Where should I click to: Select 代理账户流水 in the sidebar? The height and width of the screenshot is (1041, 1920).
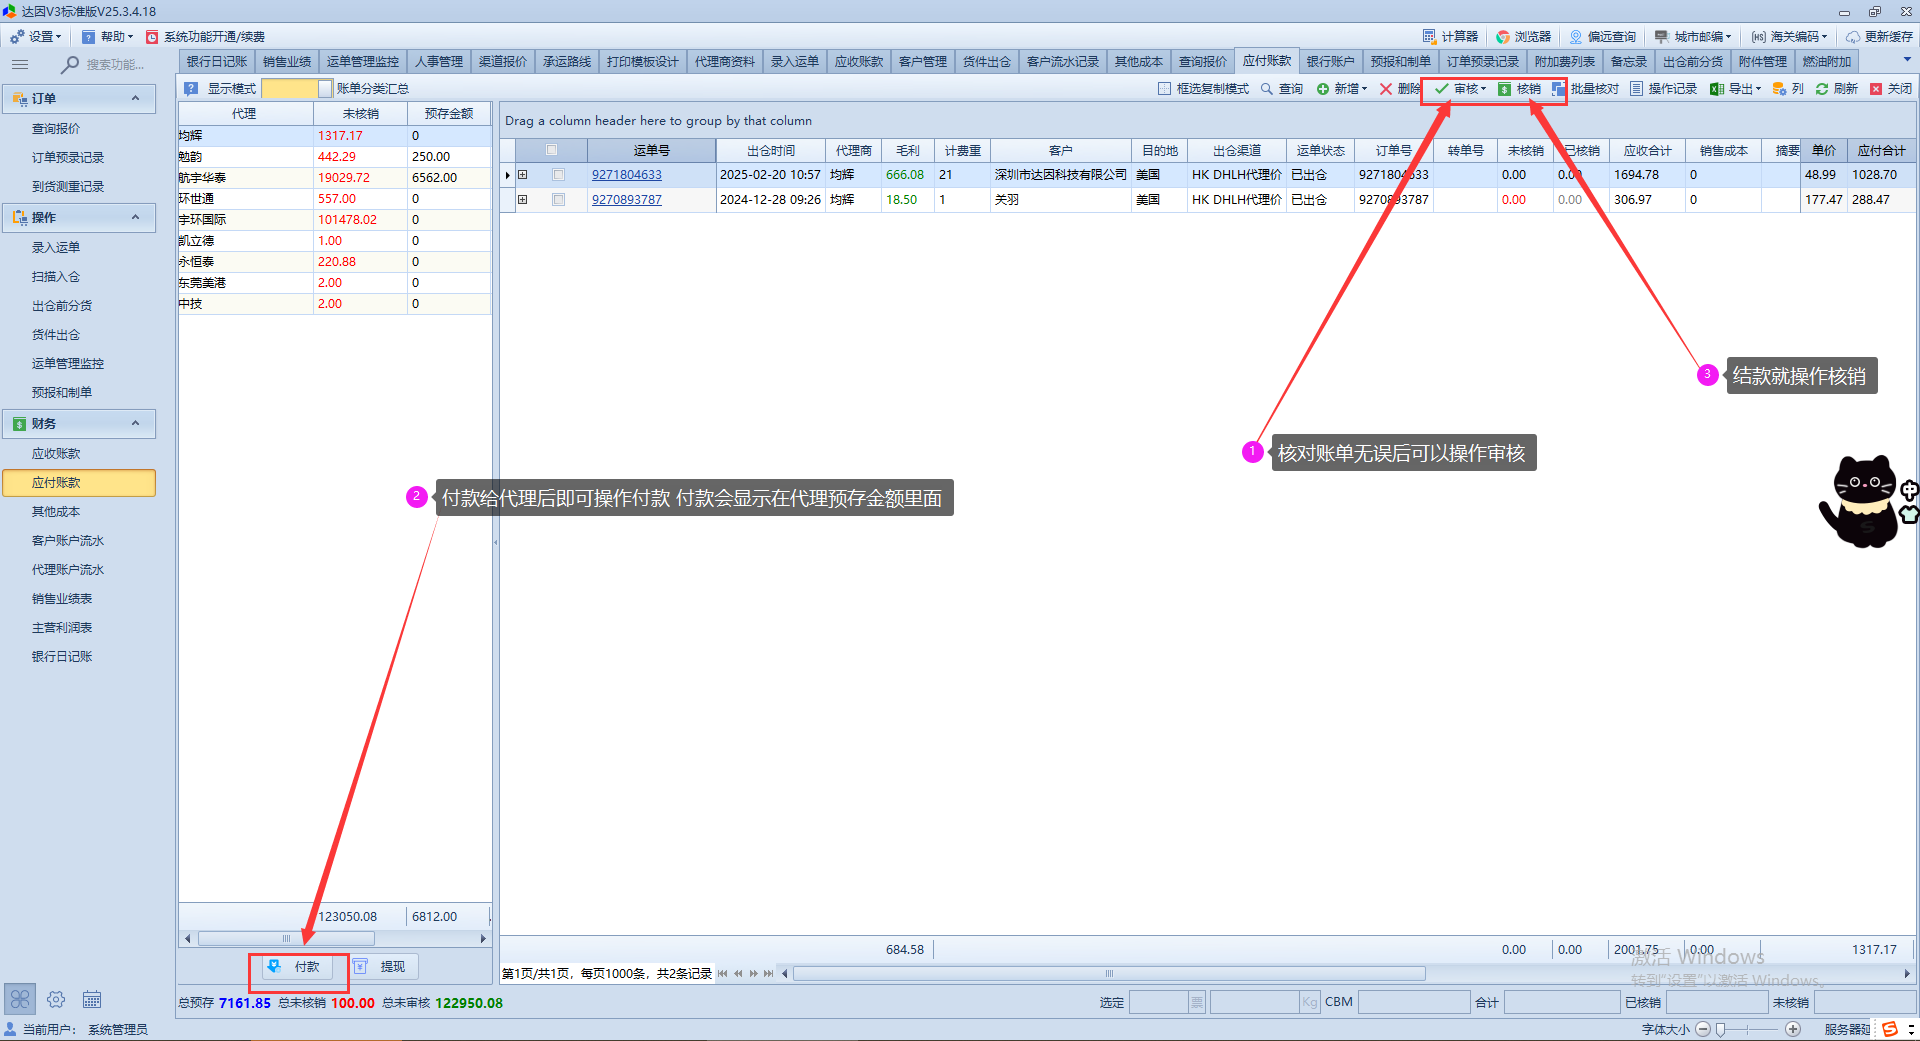coord(68,570)
